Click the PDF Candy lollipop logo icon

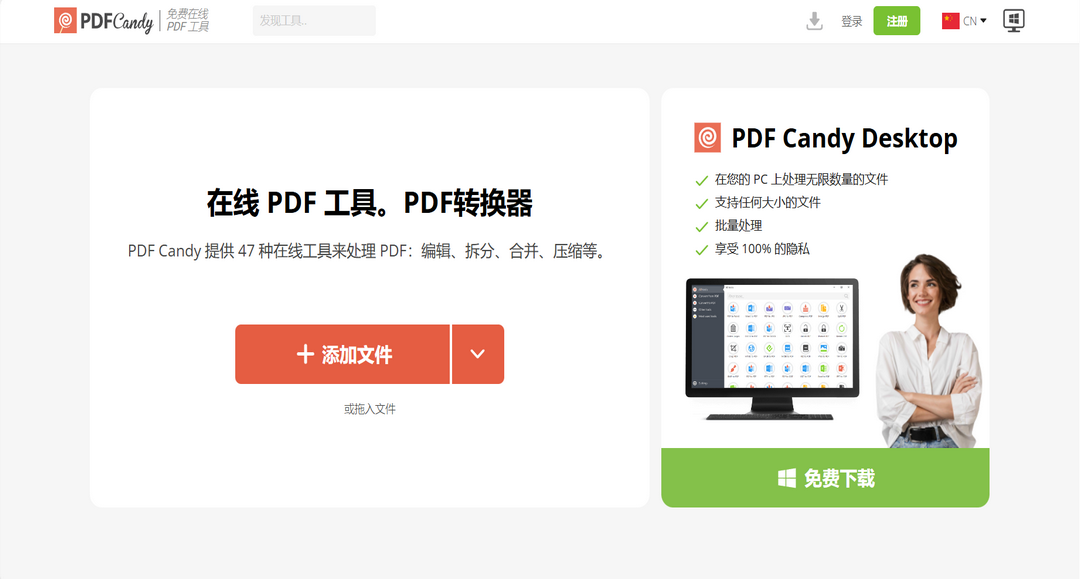(x=65, y=20)
